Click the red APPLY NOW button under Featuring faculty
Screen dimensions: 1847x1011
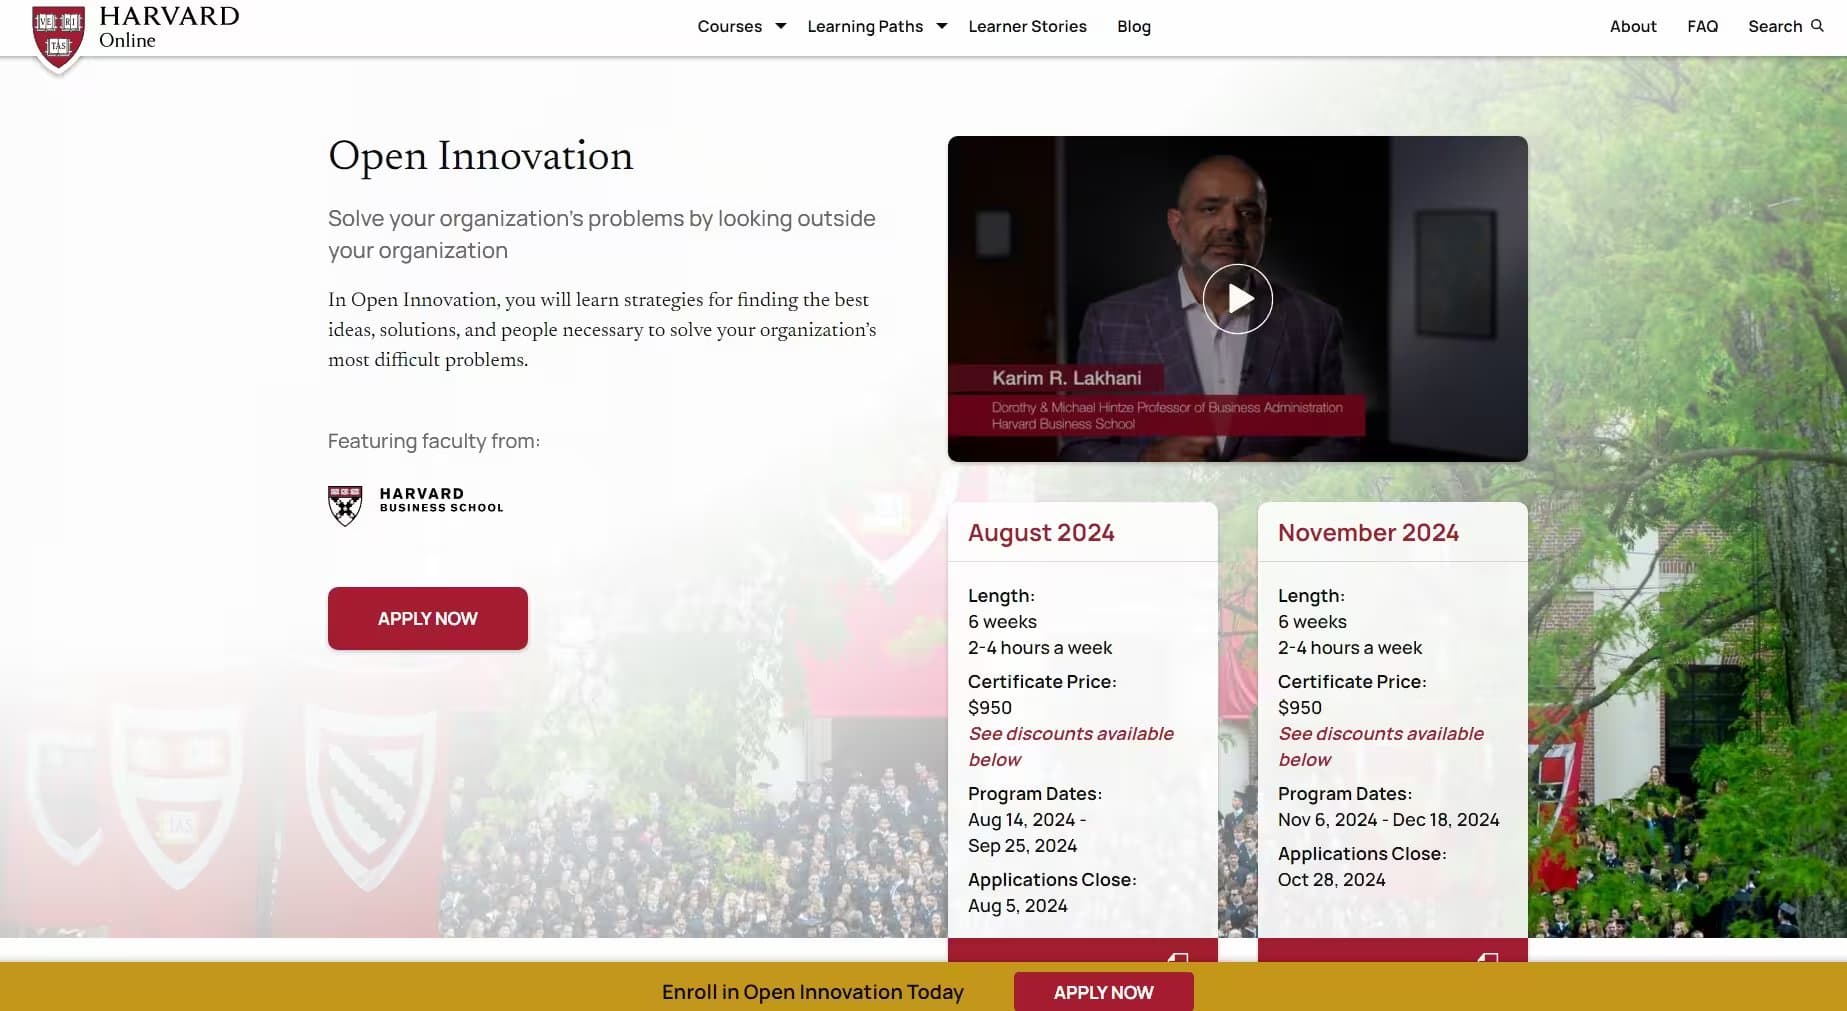pyautogui.click(x=428, y=618)
